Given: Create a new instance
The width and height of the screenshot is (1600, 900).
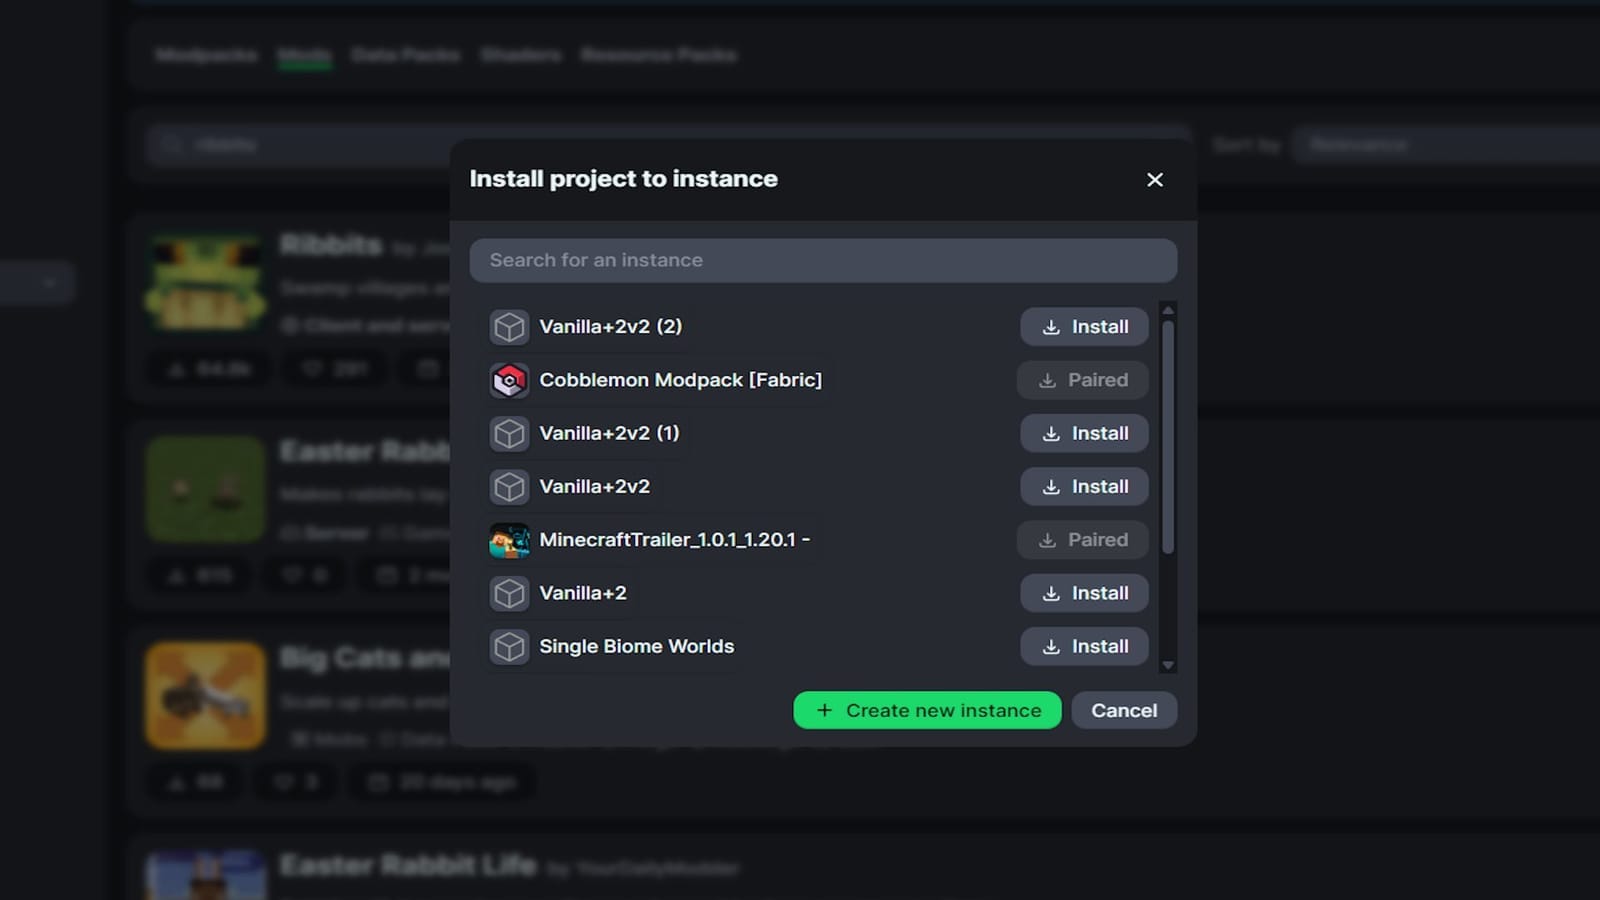Looking at the screenshot, I should [x=927, y=711].
